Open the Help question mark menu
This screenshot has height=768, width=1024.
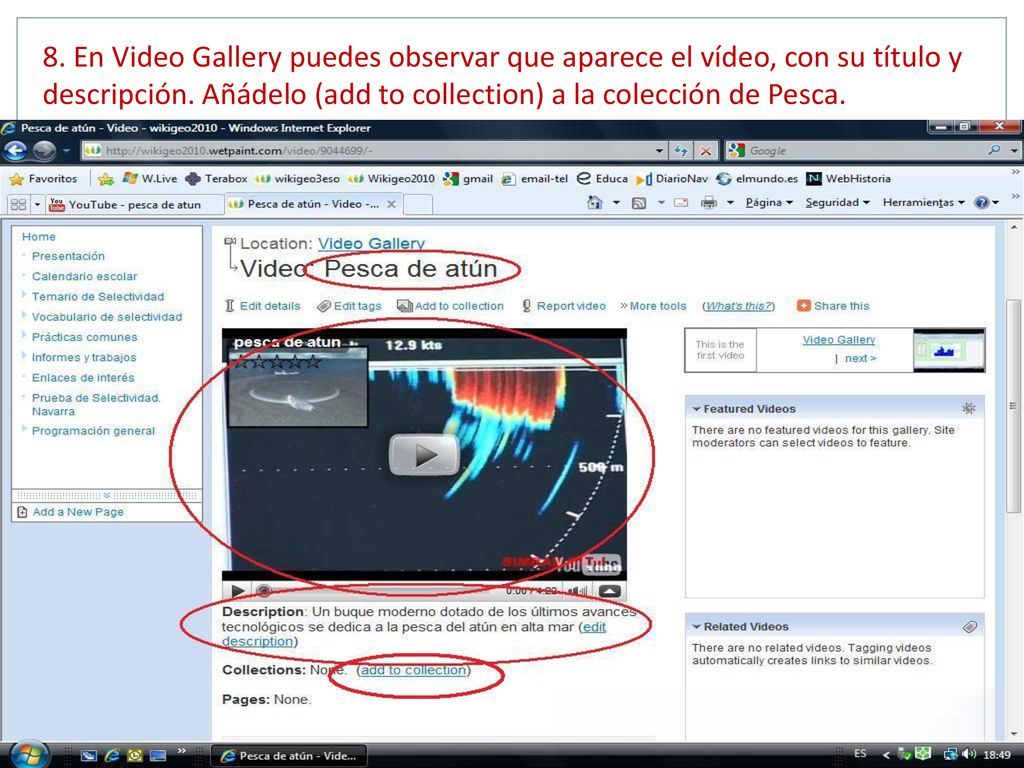(x=986, y=202)
